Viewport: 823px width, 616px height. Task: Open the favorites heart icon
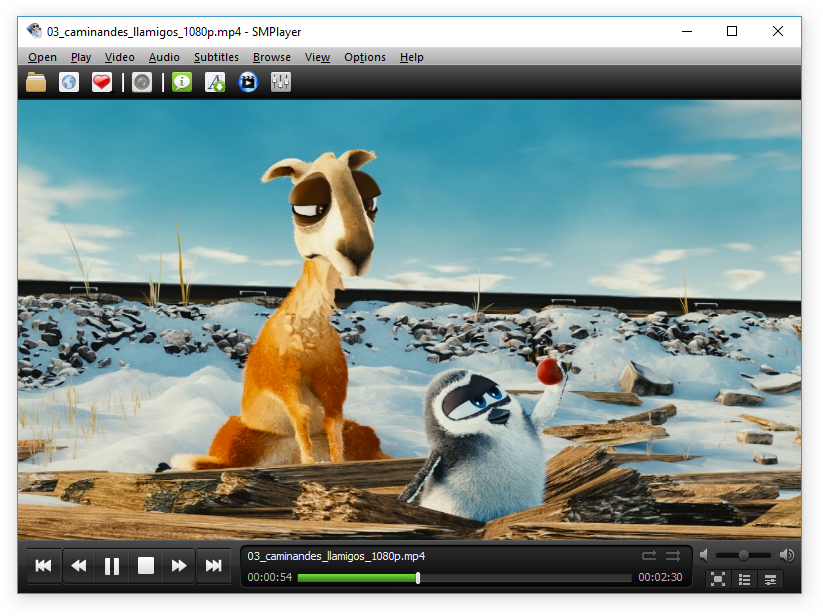coord(102,83)
